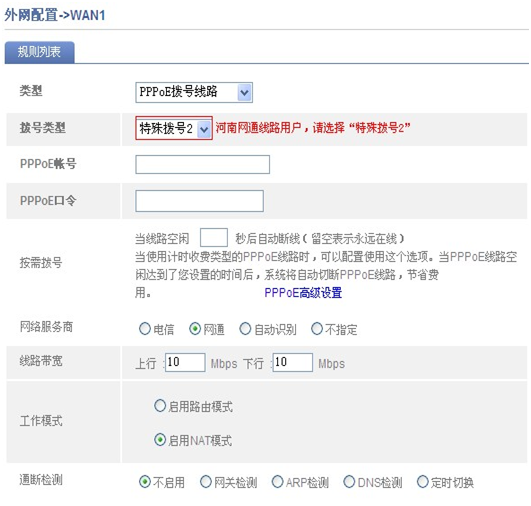
Task: Open the 类型 dropdown arrow
Action: [245, 92]
